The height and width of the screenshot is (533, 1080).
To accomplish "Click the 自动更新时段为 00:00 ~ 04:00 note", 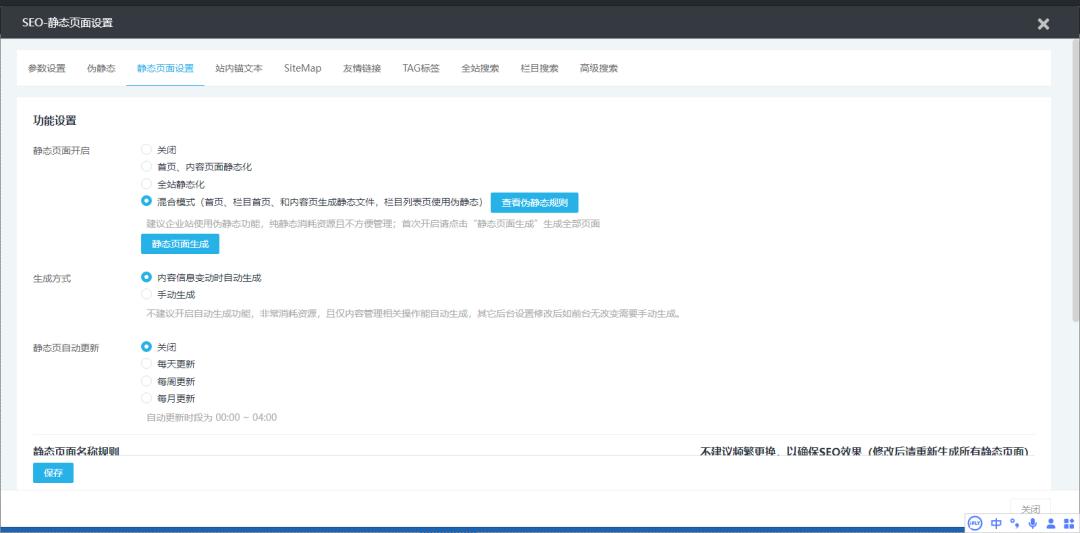I will click(x=211, y=417).
